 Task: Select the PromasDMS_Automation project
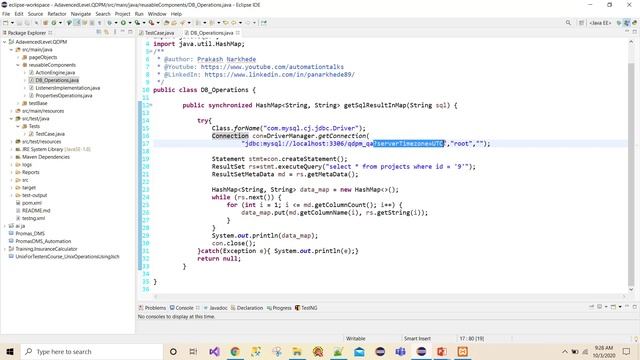[43, 241]
